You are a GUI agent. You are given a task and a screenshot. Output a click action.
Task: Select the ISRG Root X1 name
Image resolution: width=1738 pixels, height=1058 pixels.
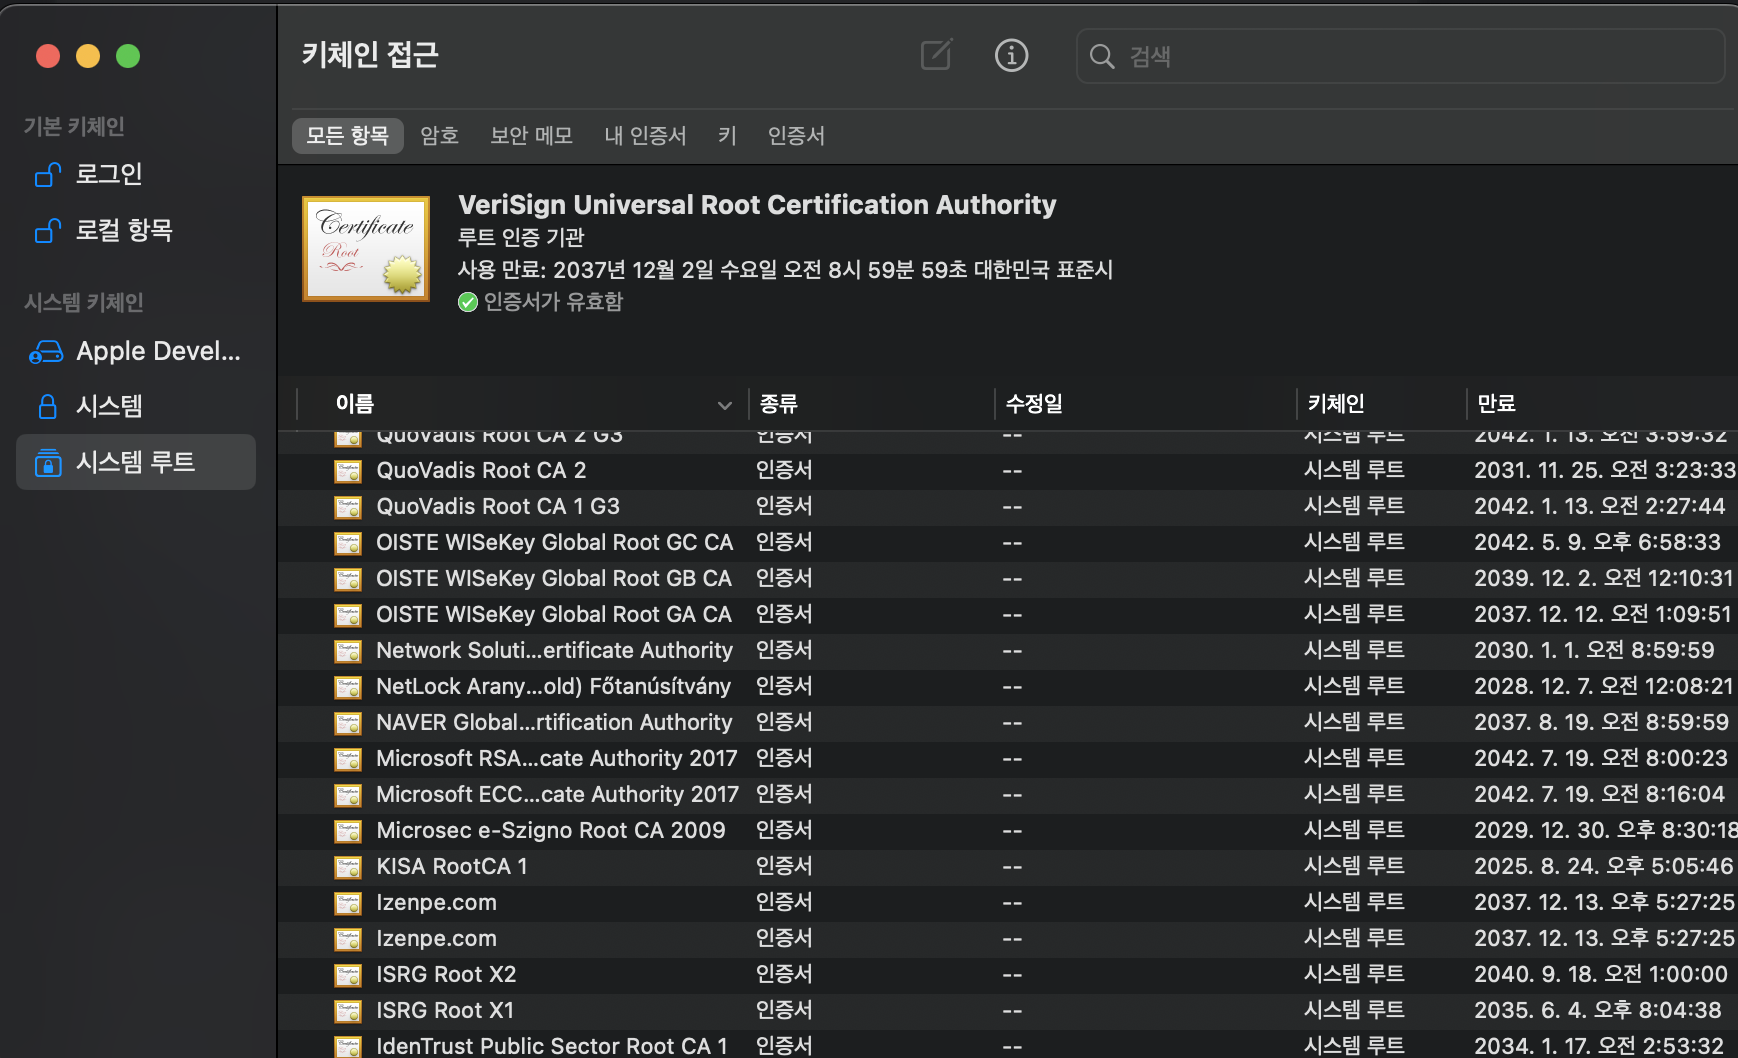445,1010
